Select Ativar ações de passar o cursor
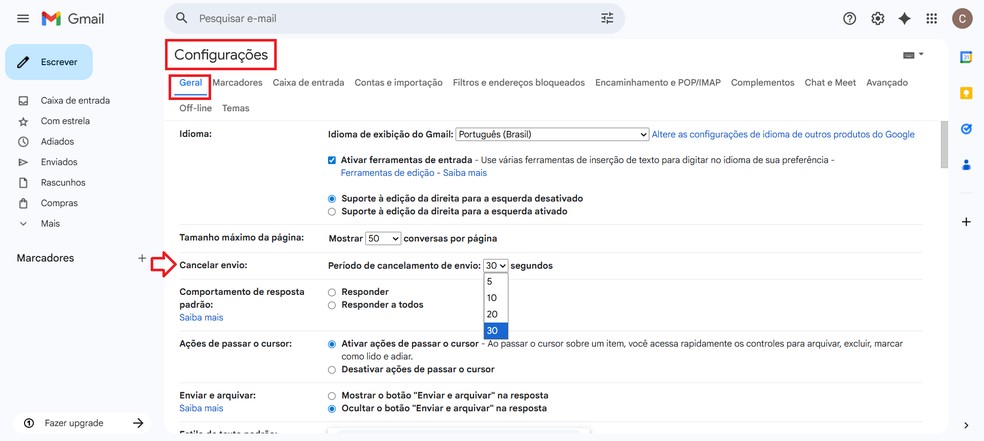 tap(332, 344)
